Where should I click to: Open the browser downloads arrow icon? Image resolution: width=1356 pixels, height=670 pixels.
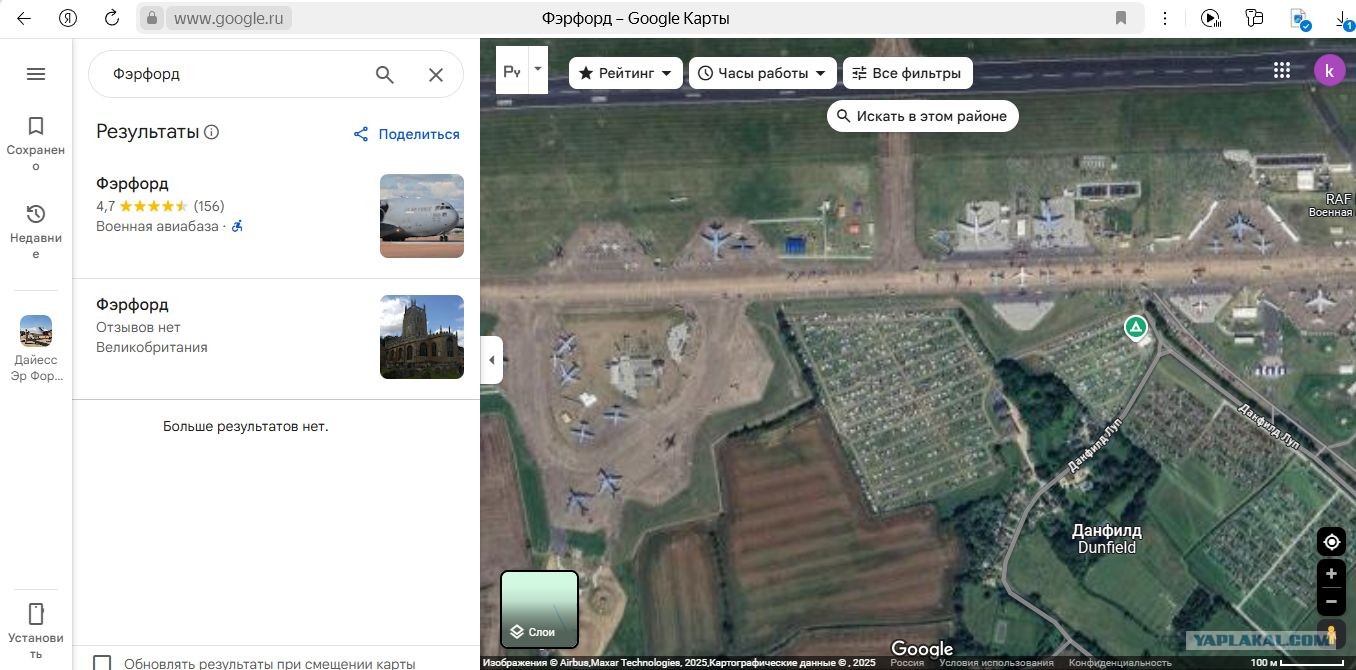(x=1343, y=18)
